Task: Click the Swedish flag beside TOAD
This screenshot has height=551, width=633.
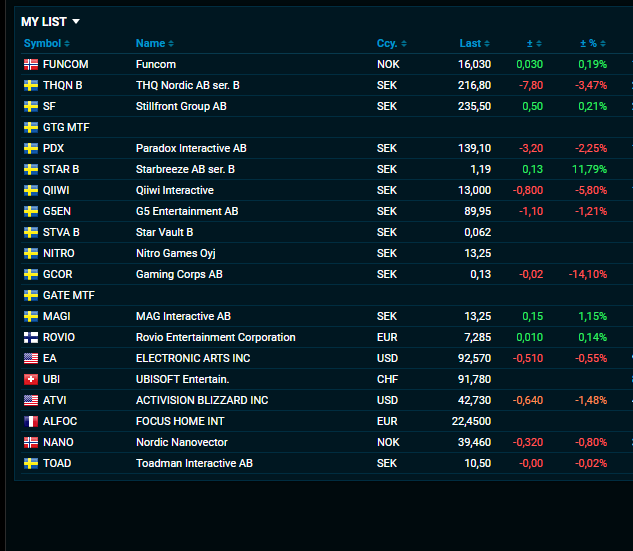Action: tap(31, 463)
